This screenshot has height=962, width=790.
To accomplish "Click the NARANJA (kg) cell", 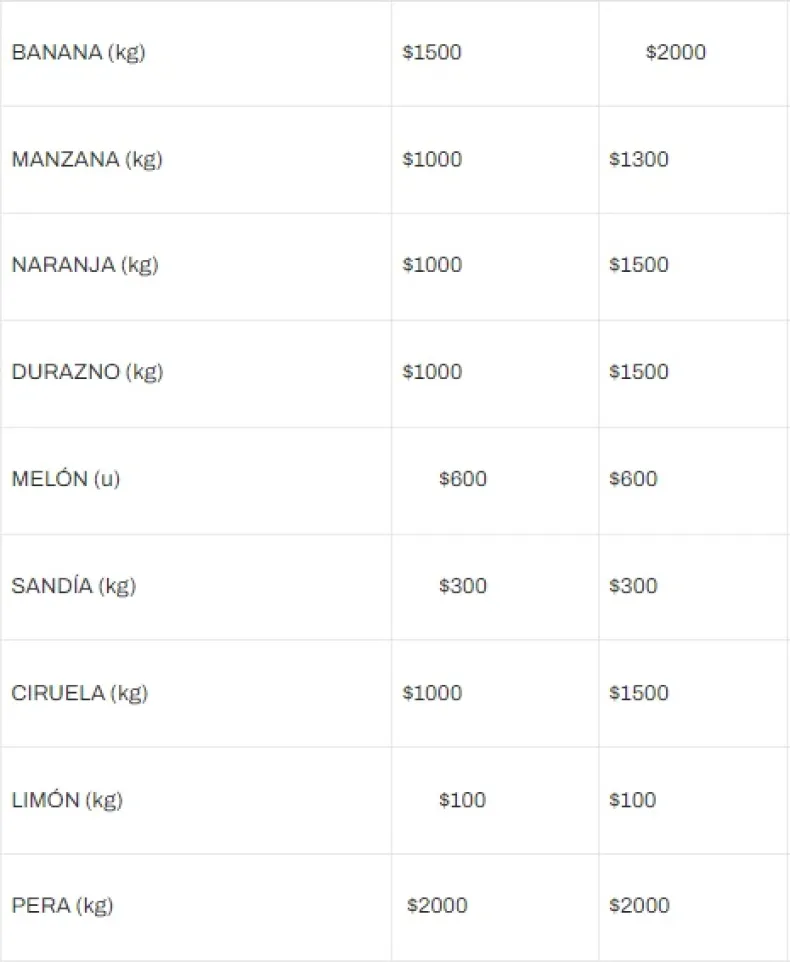I will point(85,265).
